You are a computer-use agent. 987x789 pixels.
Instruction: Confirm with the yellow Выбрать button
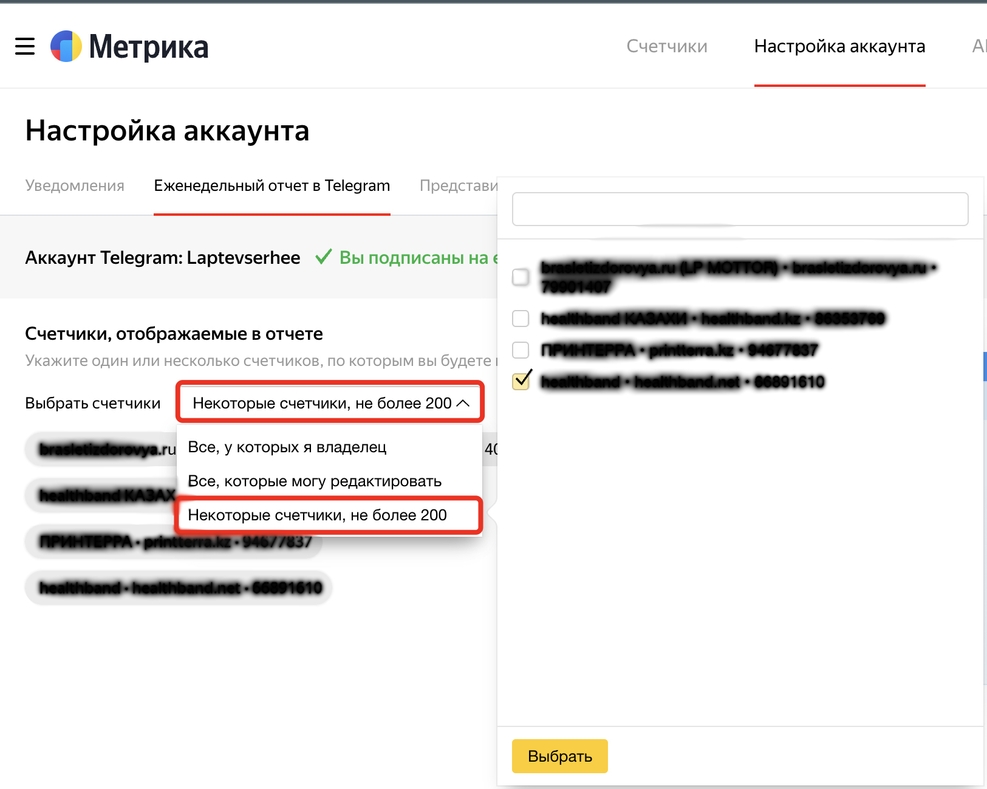click(x=560, y=756)
